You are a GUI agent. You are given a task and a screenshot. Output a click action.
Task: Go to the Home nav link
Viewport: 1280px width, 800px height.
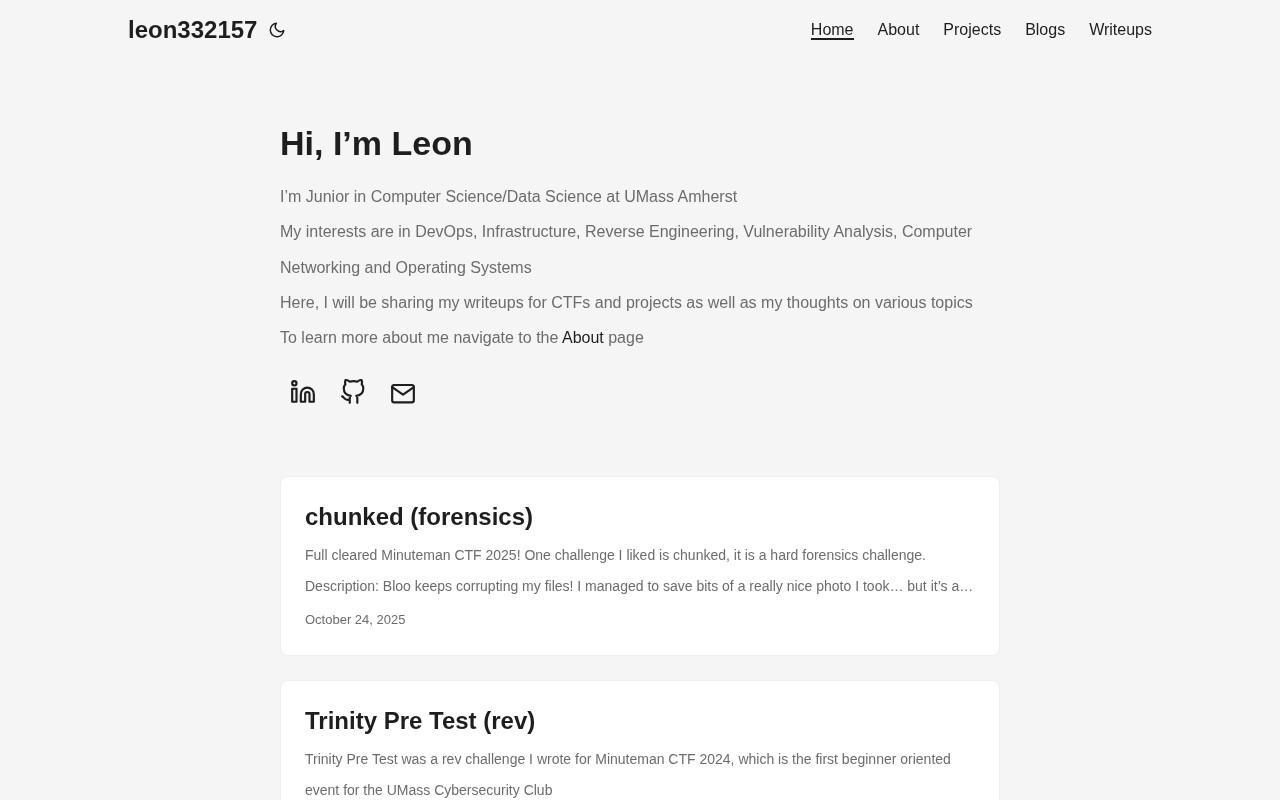832,30
